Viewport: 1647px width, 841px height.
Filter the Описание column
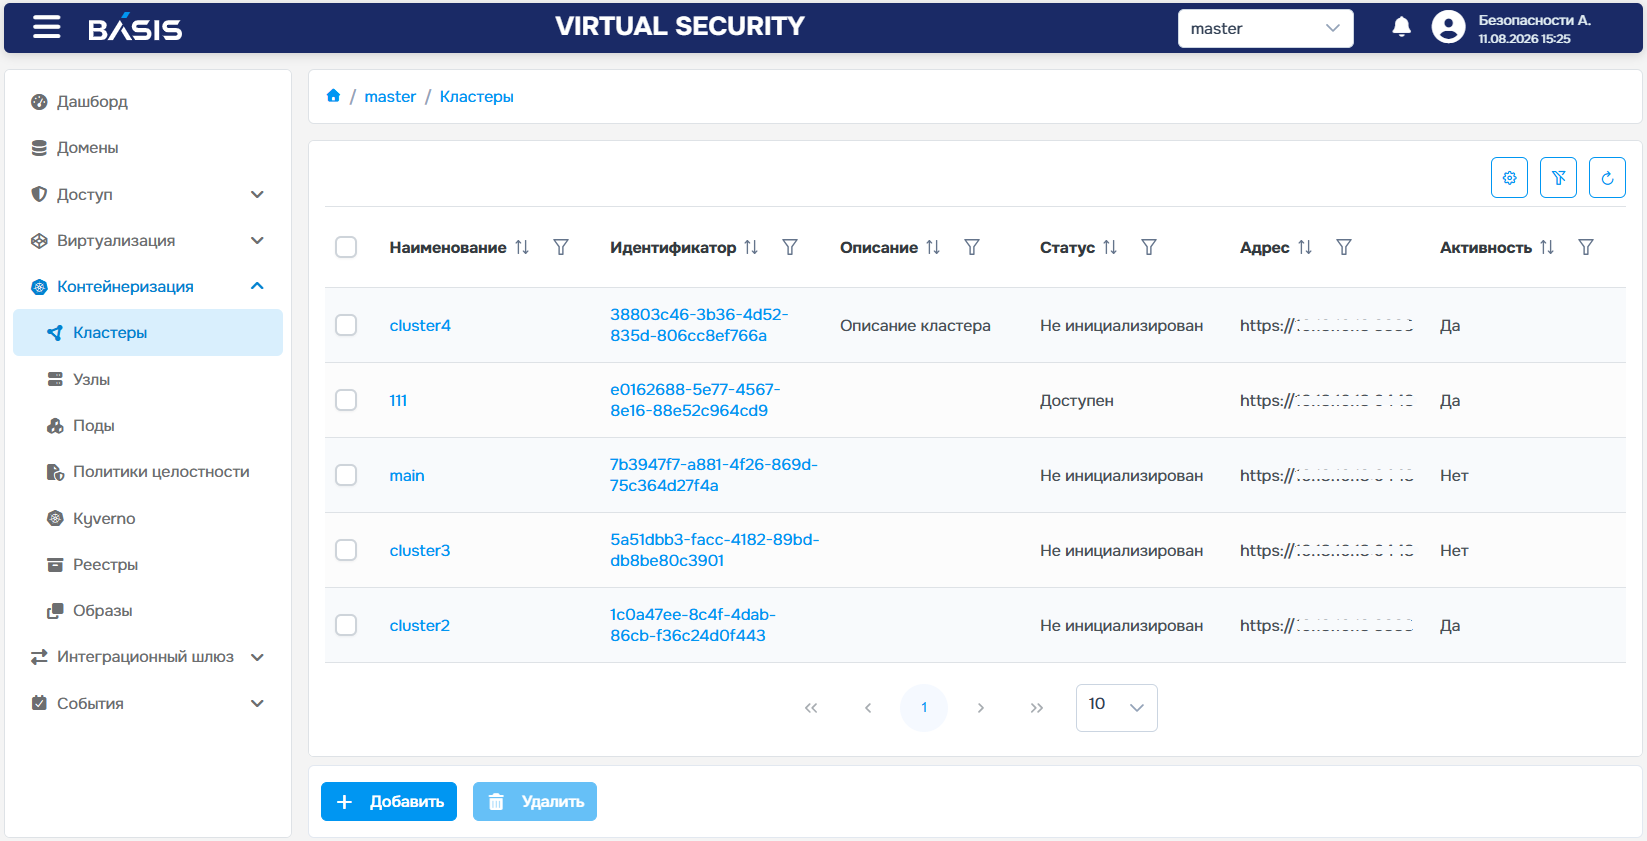(x=972, y=247)
